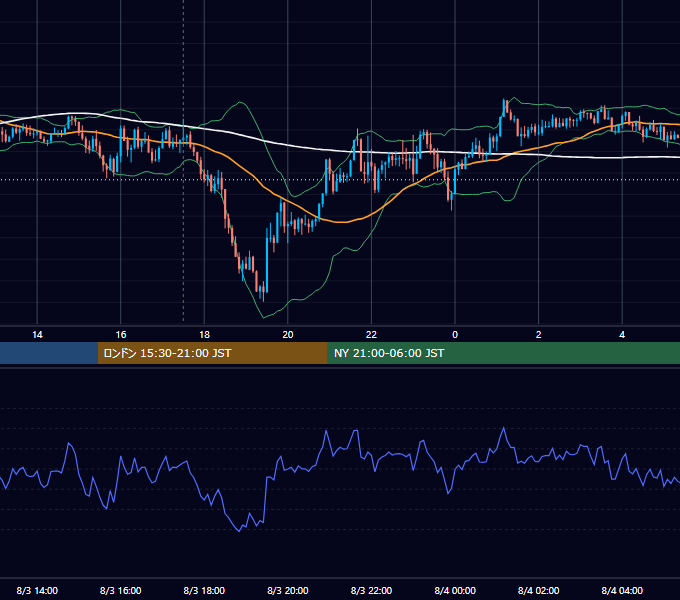
Task: Click the 16 hour label on price chart axis
Action: 121,335
